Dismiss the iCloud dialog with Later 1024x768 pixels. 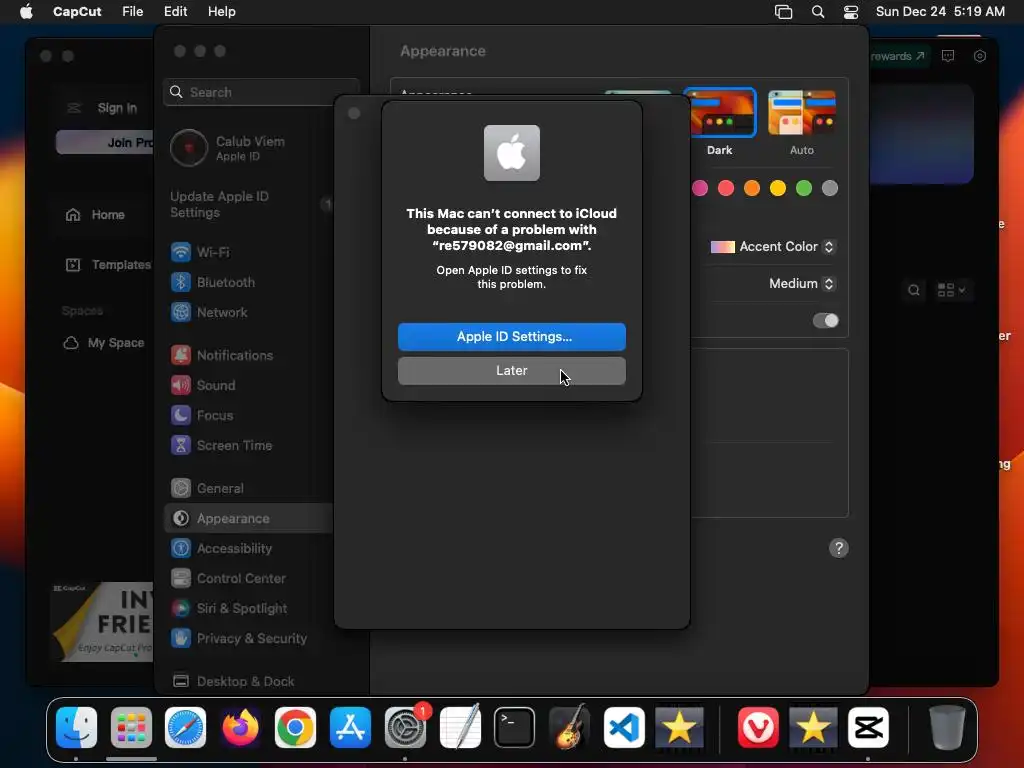(x=511, y=370)
